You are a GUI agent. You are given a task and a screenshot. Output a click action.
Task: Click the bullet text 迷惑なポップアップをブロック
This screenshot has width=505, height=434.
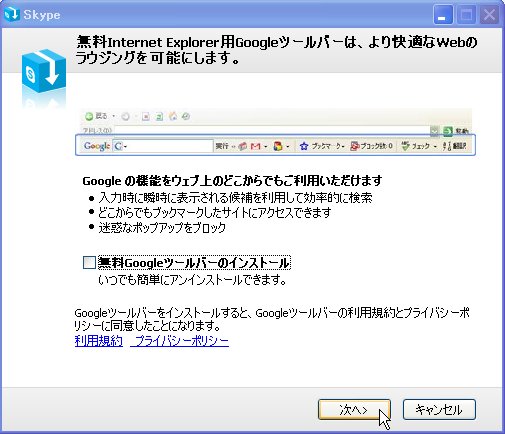click(x=162, y=228)
